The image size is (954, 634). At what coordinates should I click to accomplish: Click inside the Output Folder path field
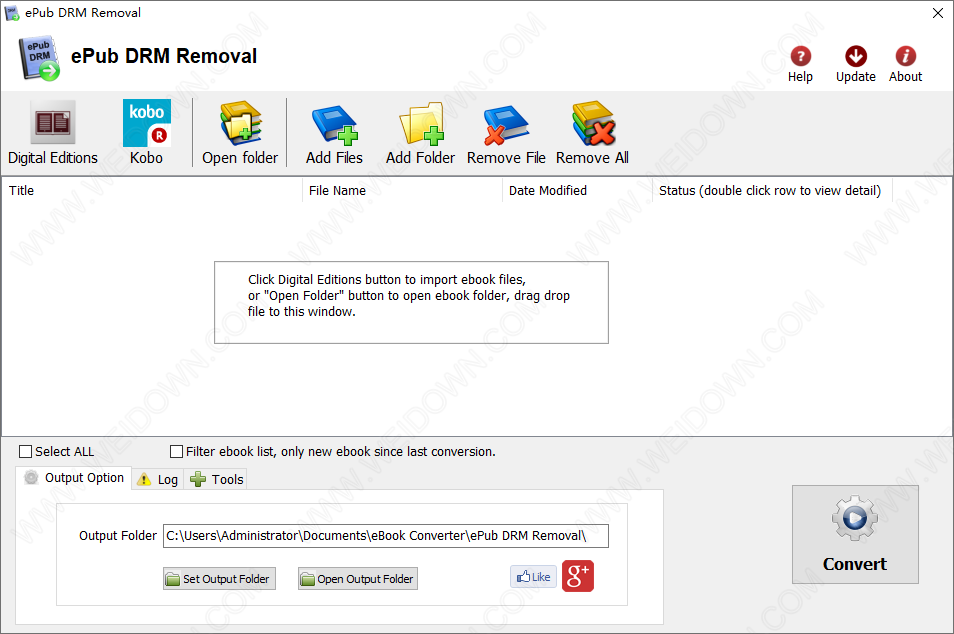pos(386,536)
